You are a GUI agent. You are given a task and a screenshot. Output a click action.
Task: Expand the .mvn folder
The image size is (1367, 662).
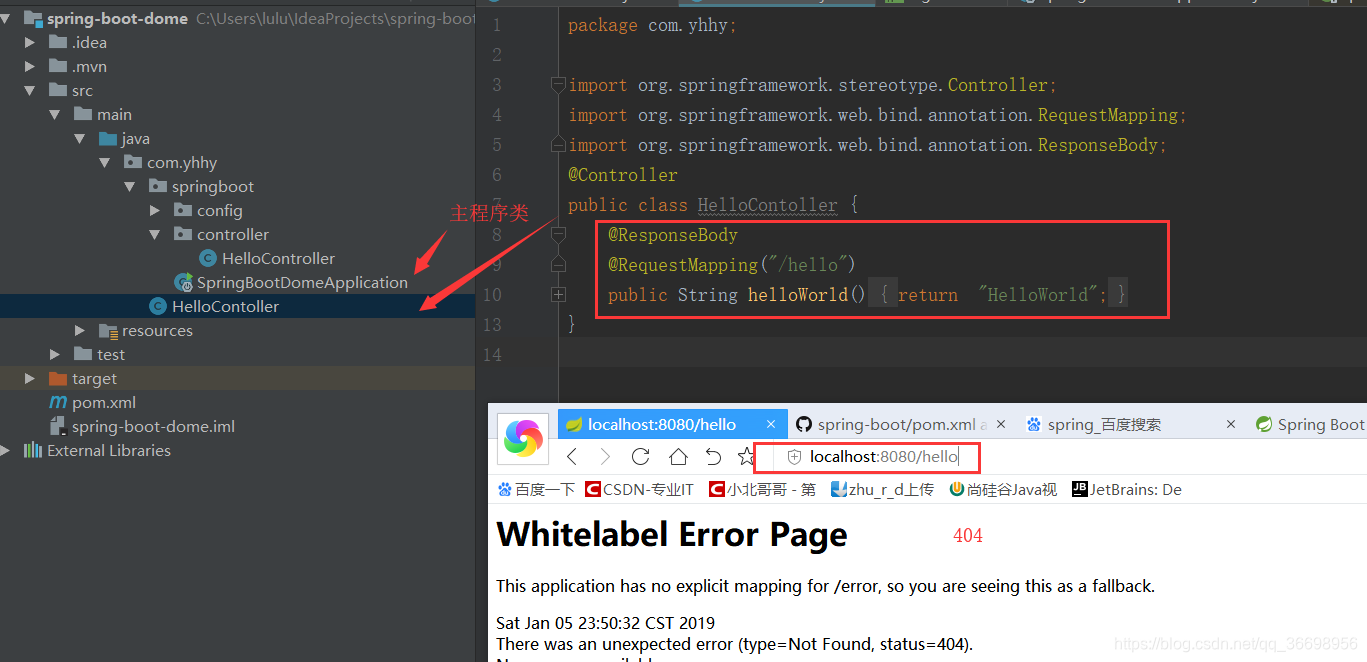[30, 67]
